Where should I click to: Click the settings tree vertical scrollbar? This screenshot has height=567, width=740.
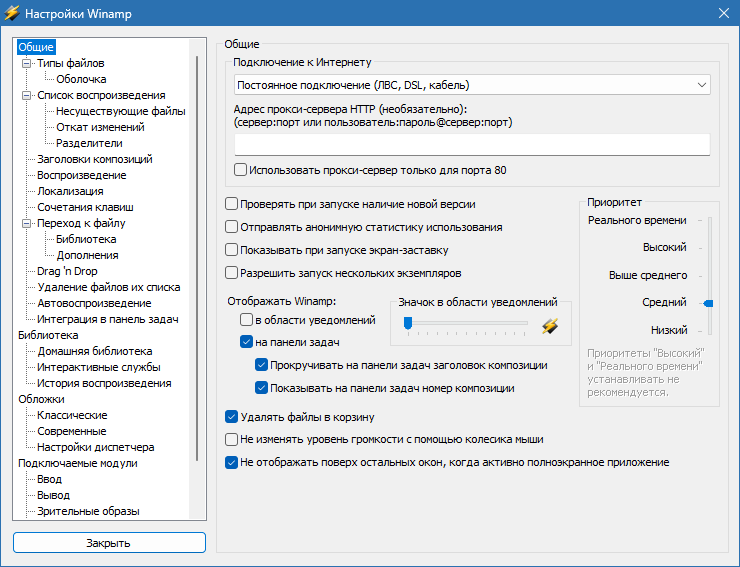(197, 259)
